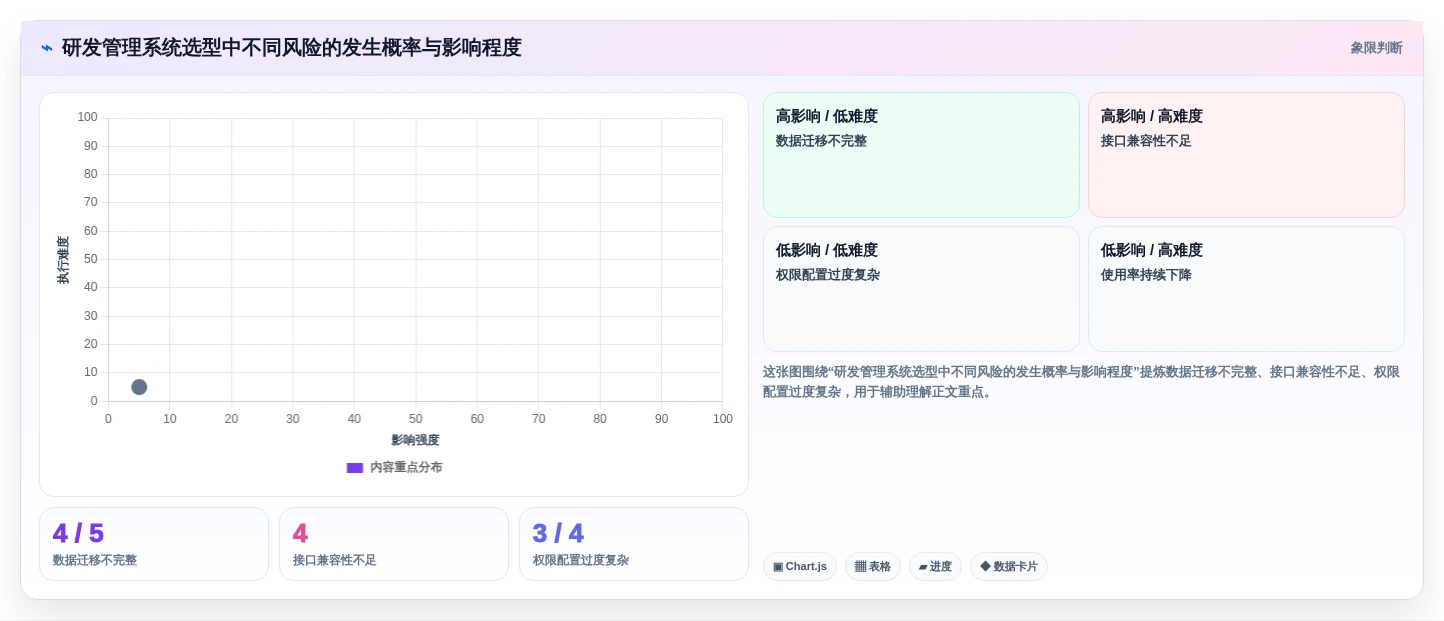Click the 执行难度 y-axis title
Image resolution: width=1444 pixels, height=621 pixels.
tap(63, 260)
